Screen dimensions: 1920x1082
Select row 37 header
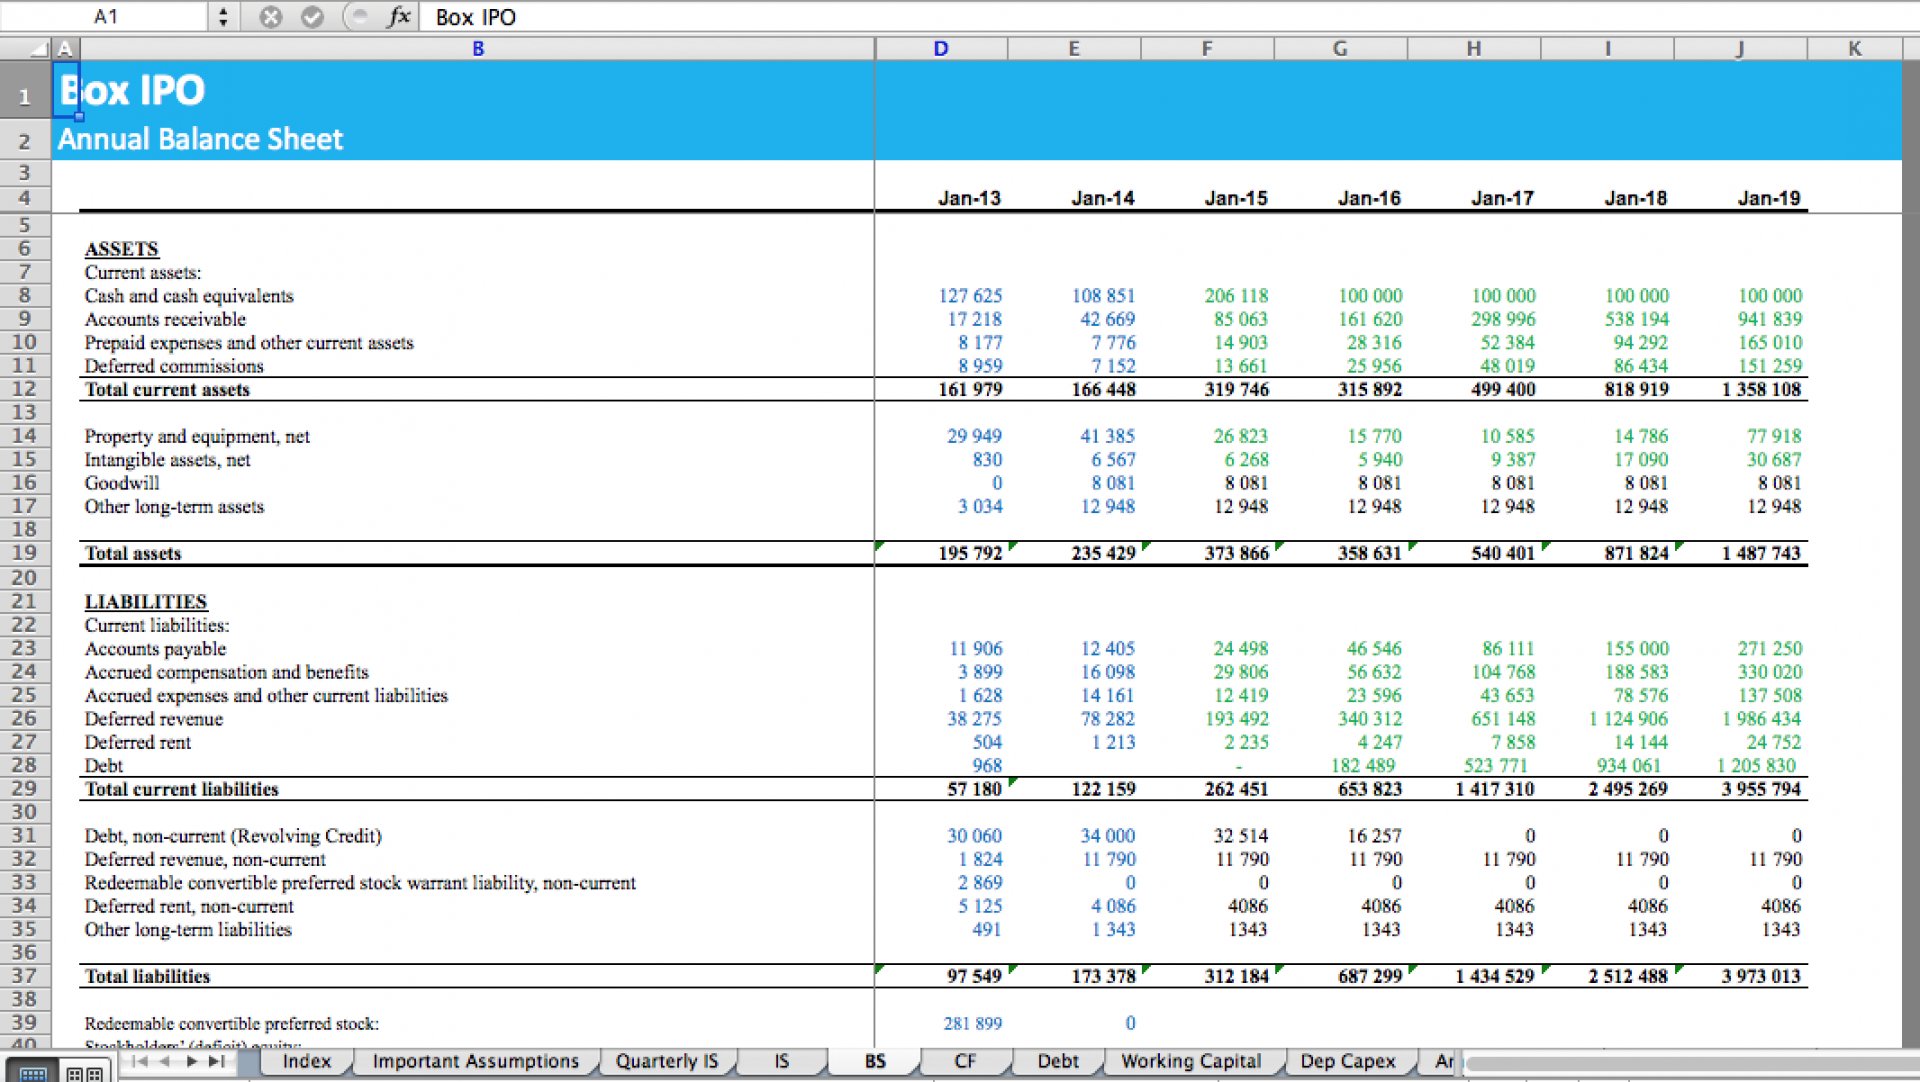[x=25, y=975]
